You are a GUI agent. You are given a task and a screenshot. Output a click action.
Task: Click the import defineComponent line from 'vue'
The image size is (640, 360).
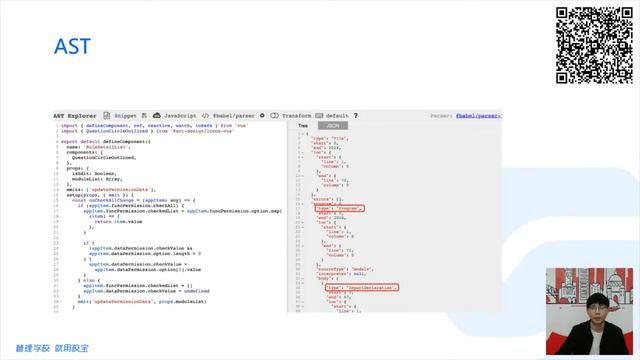[x=154, y=126]
